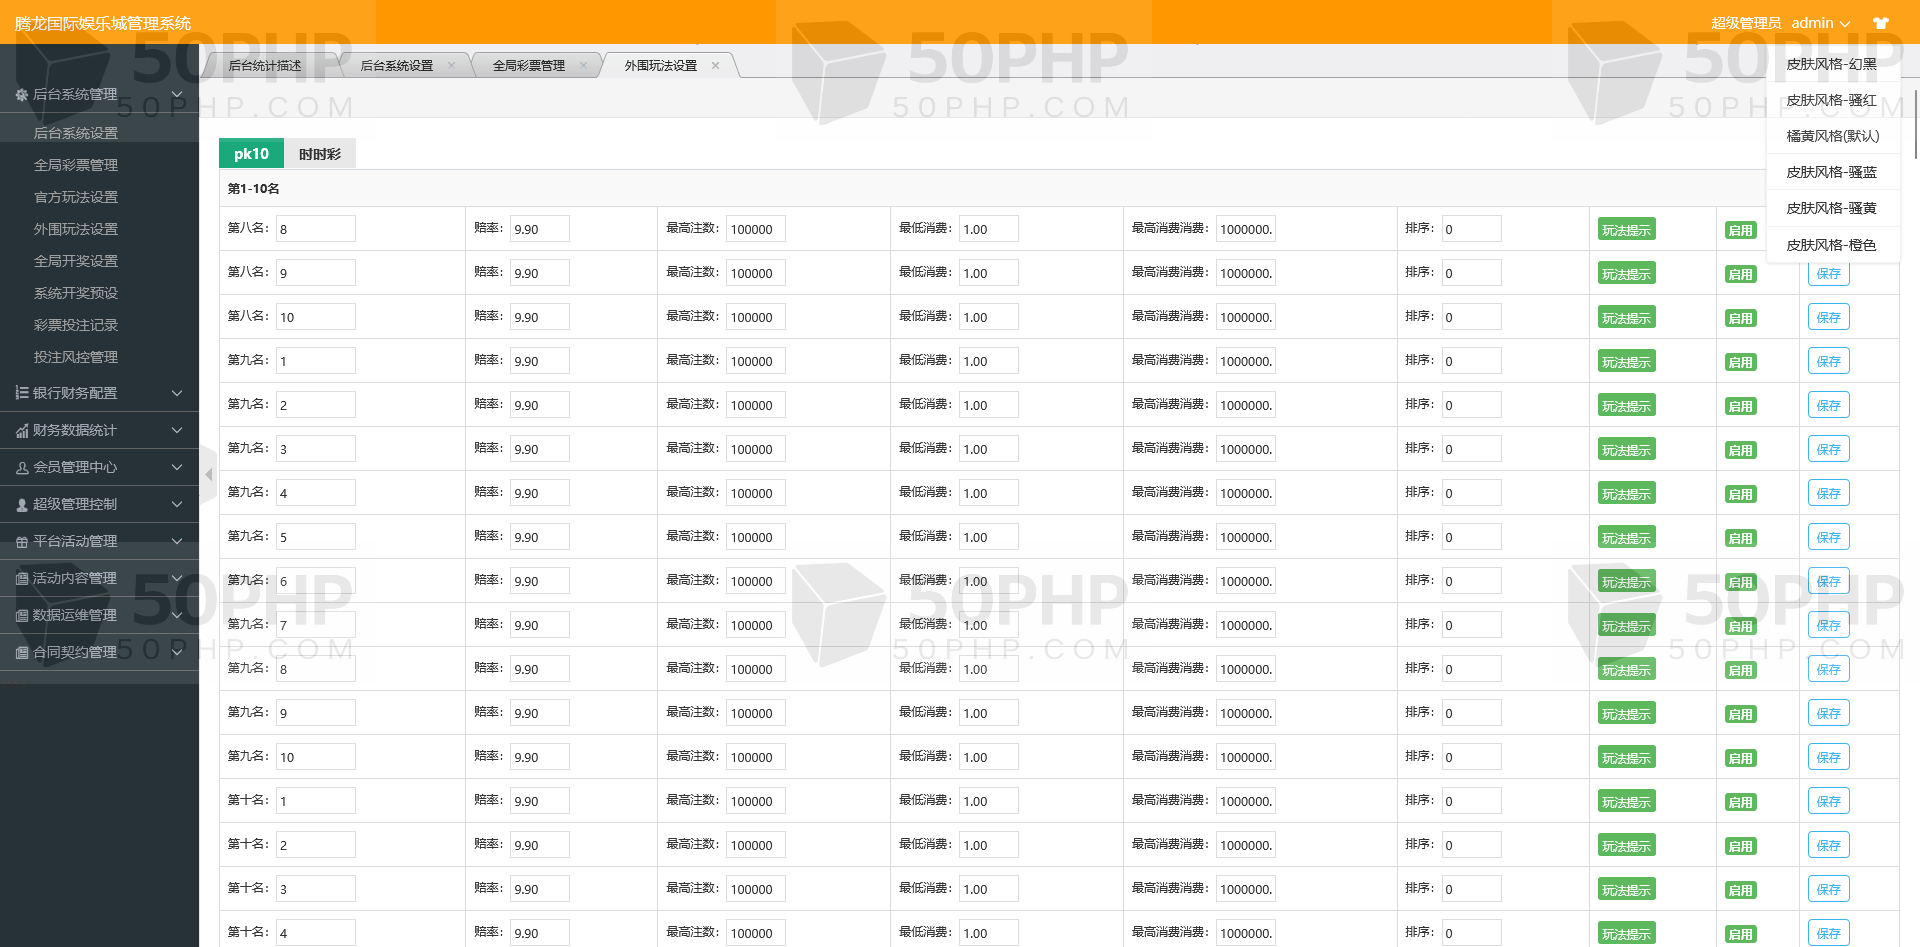Expand the 超级管理控制 sidebar section
The height and width of the screenshot is (947, 1920).
tap(99, 504)
